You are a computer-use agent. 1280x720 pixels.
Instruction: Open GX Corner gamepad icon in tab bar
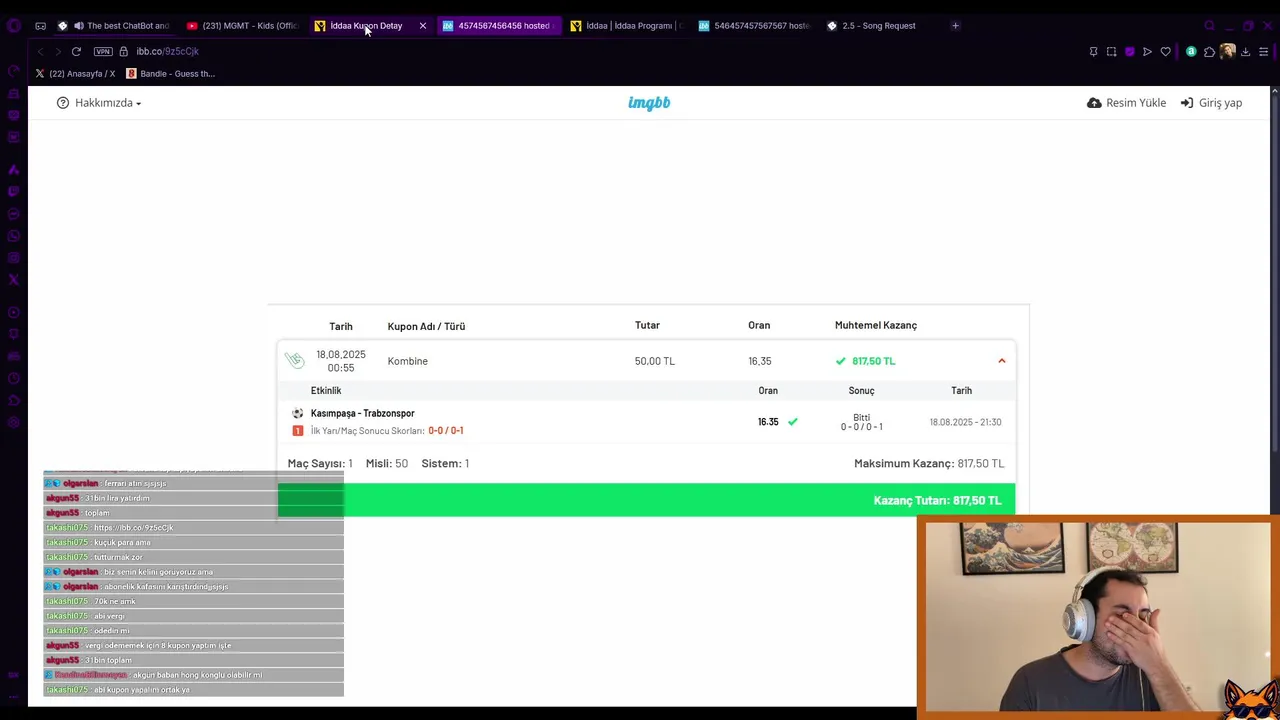(40, 26)
